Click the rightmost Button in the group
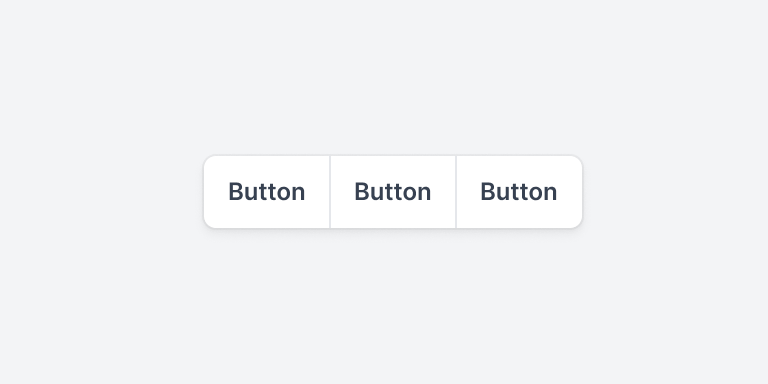 519,192
